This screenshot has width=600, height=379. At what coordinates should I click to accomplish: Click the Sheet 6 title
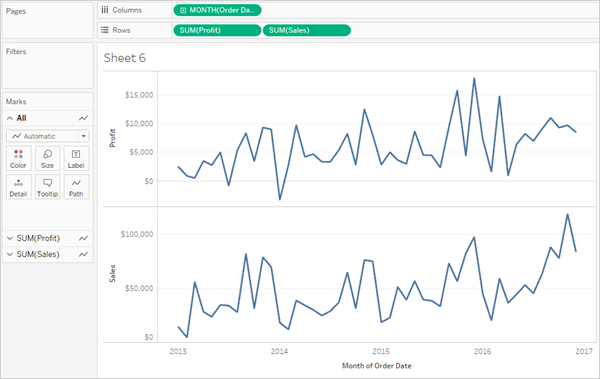pos(125,58)
